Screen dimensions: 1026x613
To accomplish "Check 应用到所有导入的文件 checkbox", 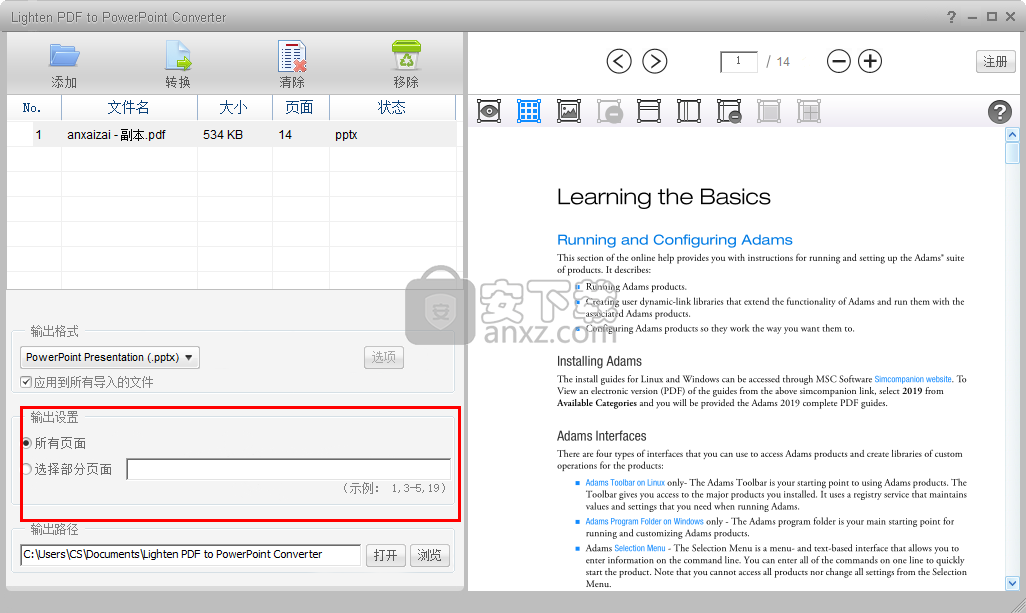I will point(26,382).
